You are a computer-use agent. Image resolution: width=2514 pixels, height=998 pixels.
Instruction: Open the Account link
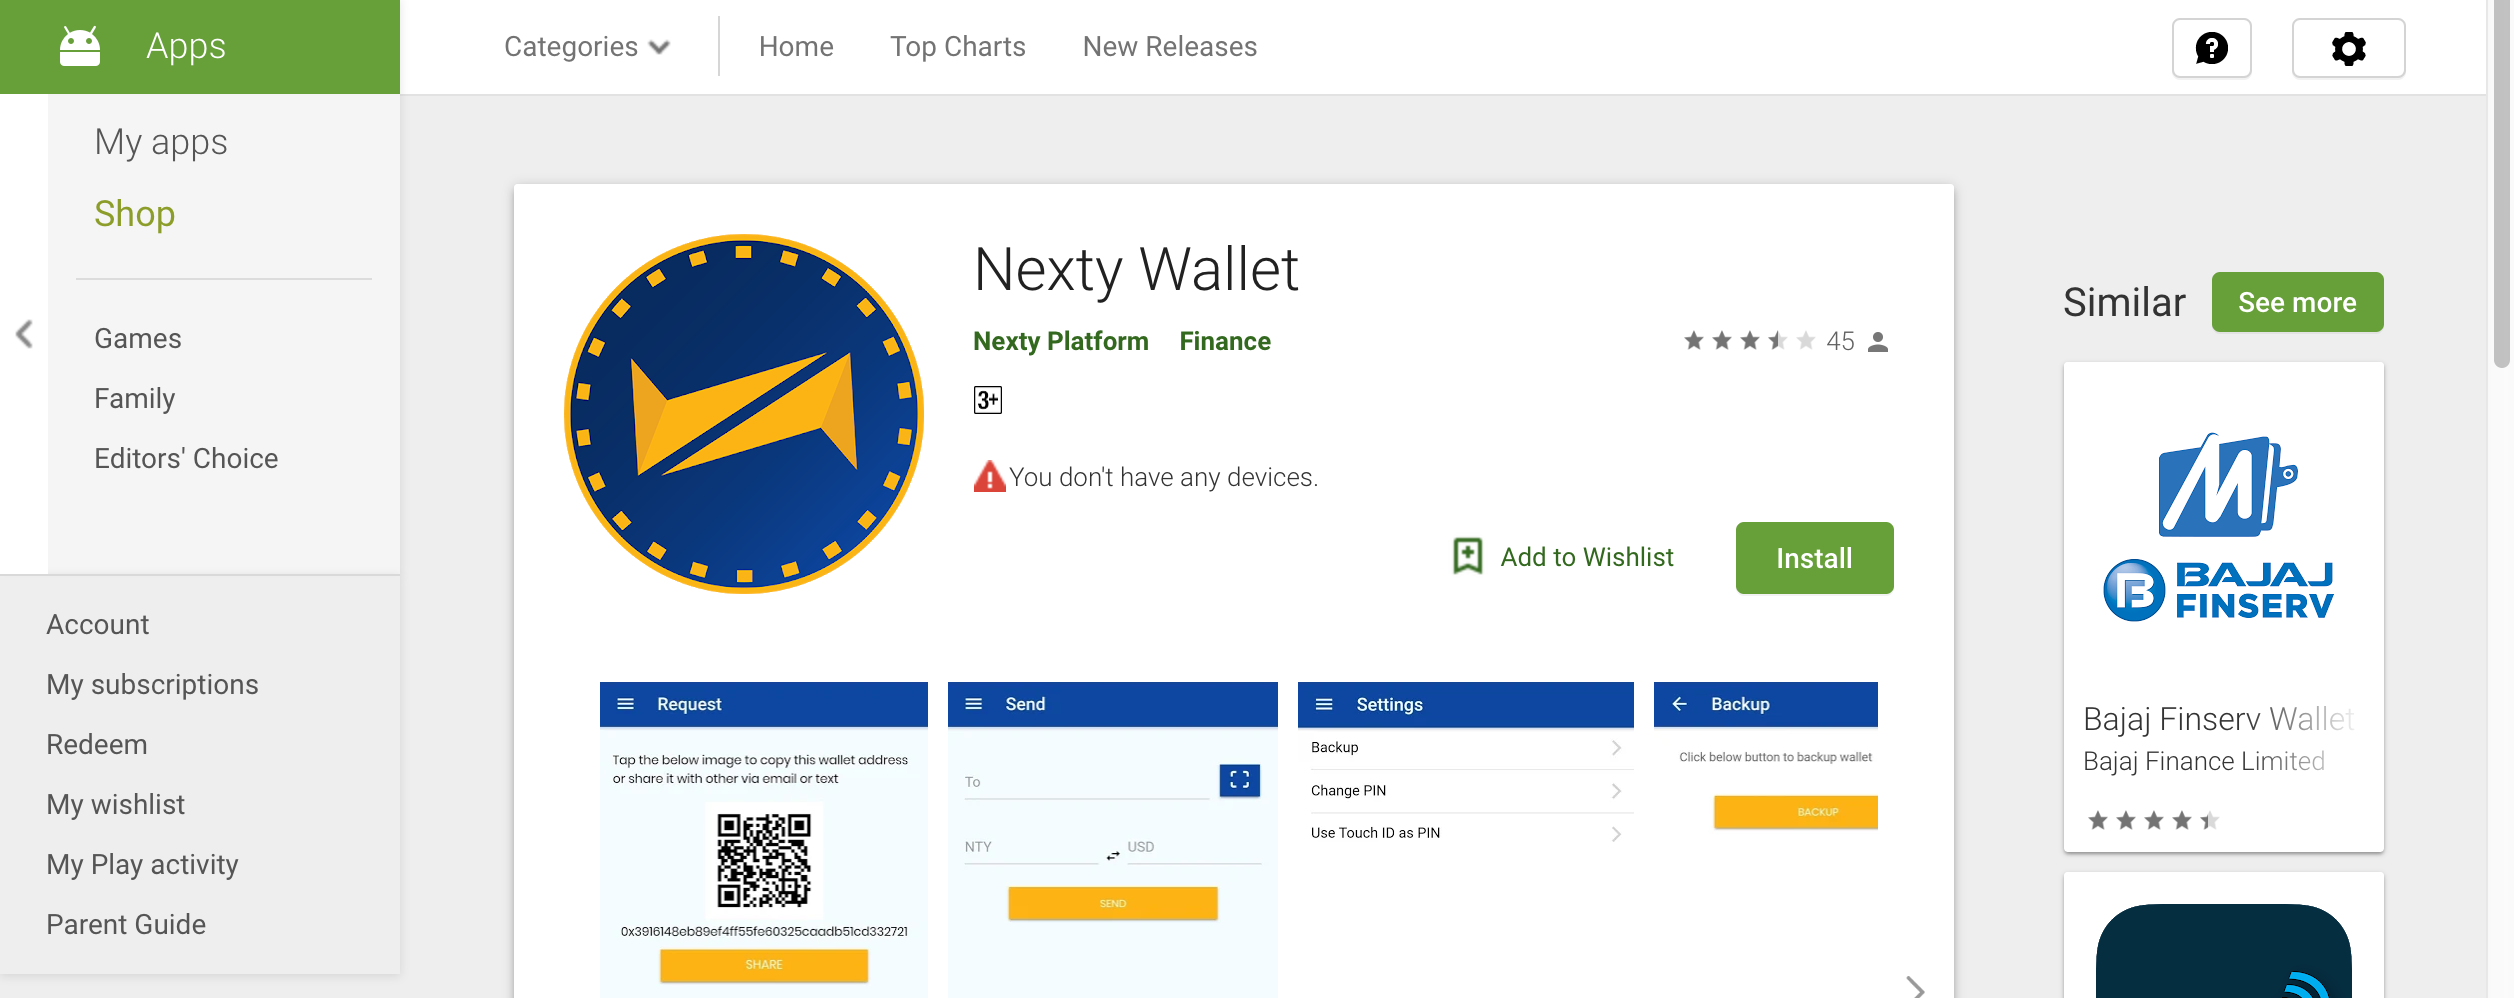98,625
